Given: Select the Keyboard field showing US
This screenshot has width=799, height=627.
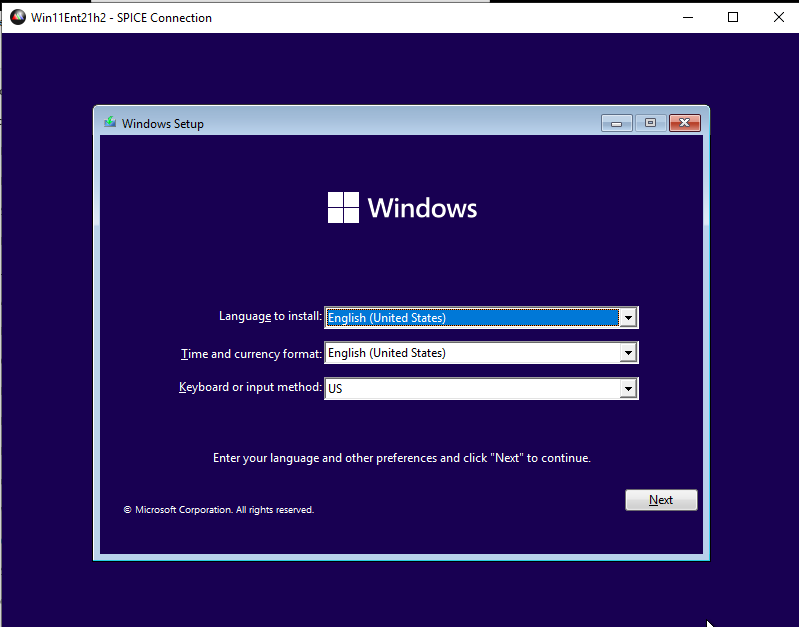Looking at the screenshot, I should pos(481,388).
